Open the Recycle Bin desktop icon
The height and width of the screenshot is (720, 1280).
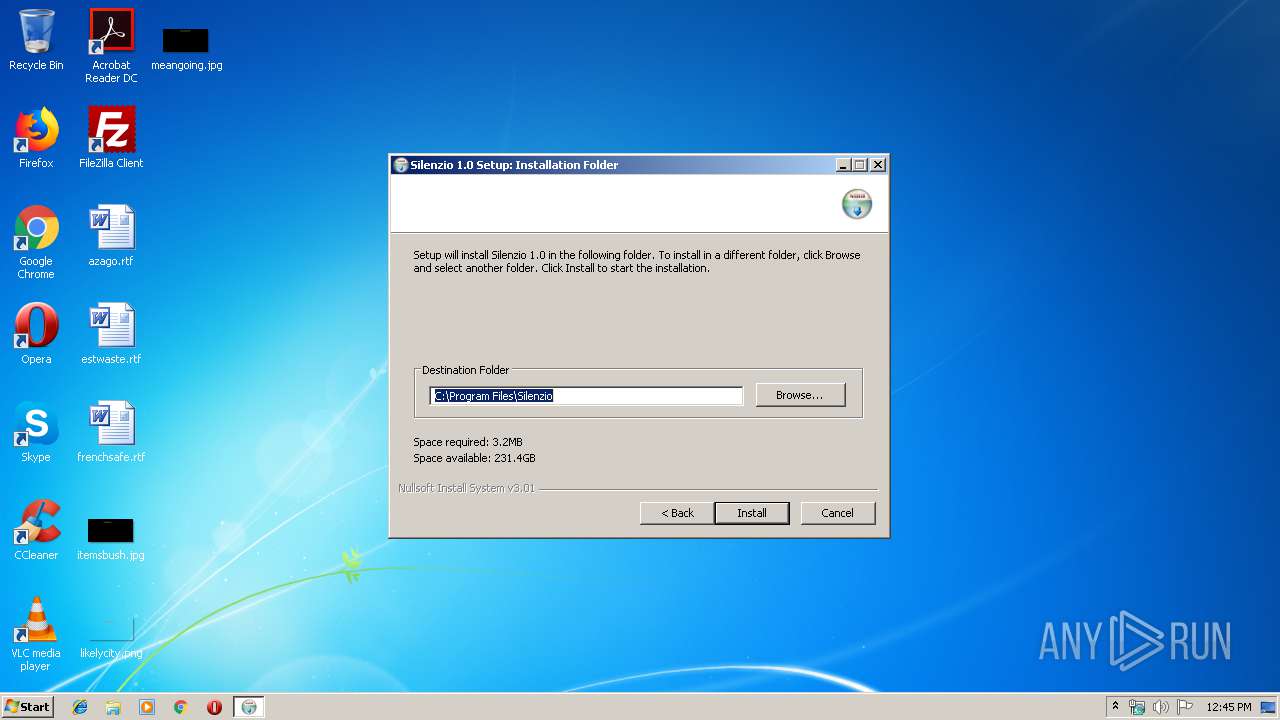[36, 40]
